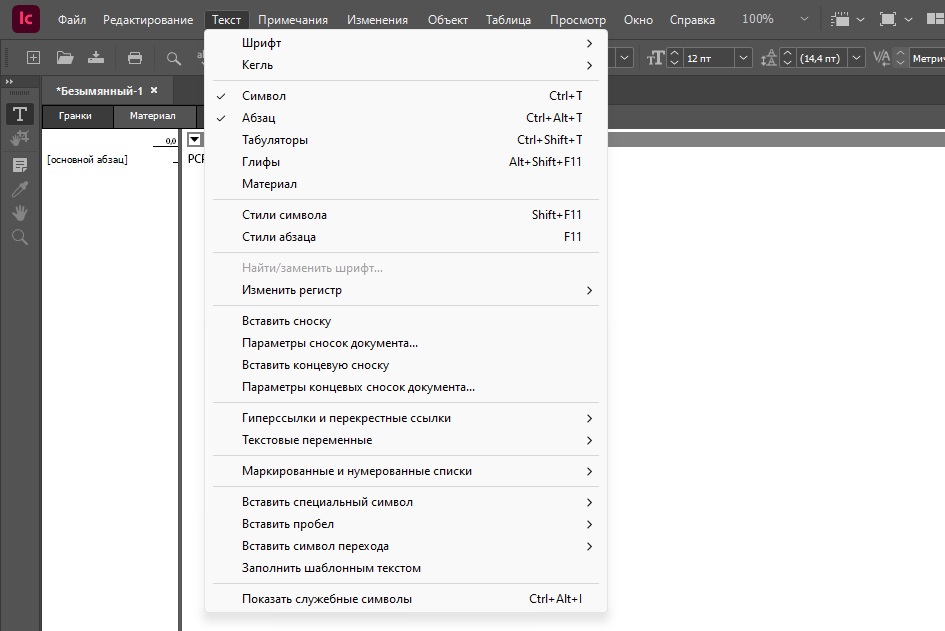Close the Безымянный-1 document tab

154,90
